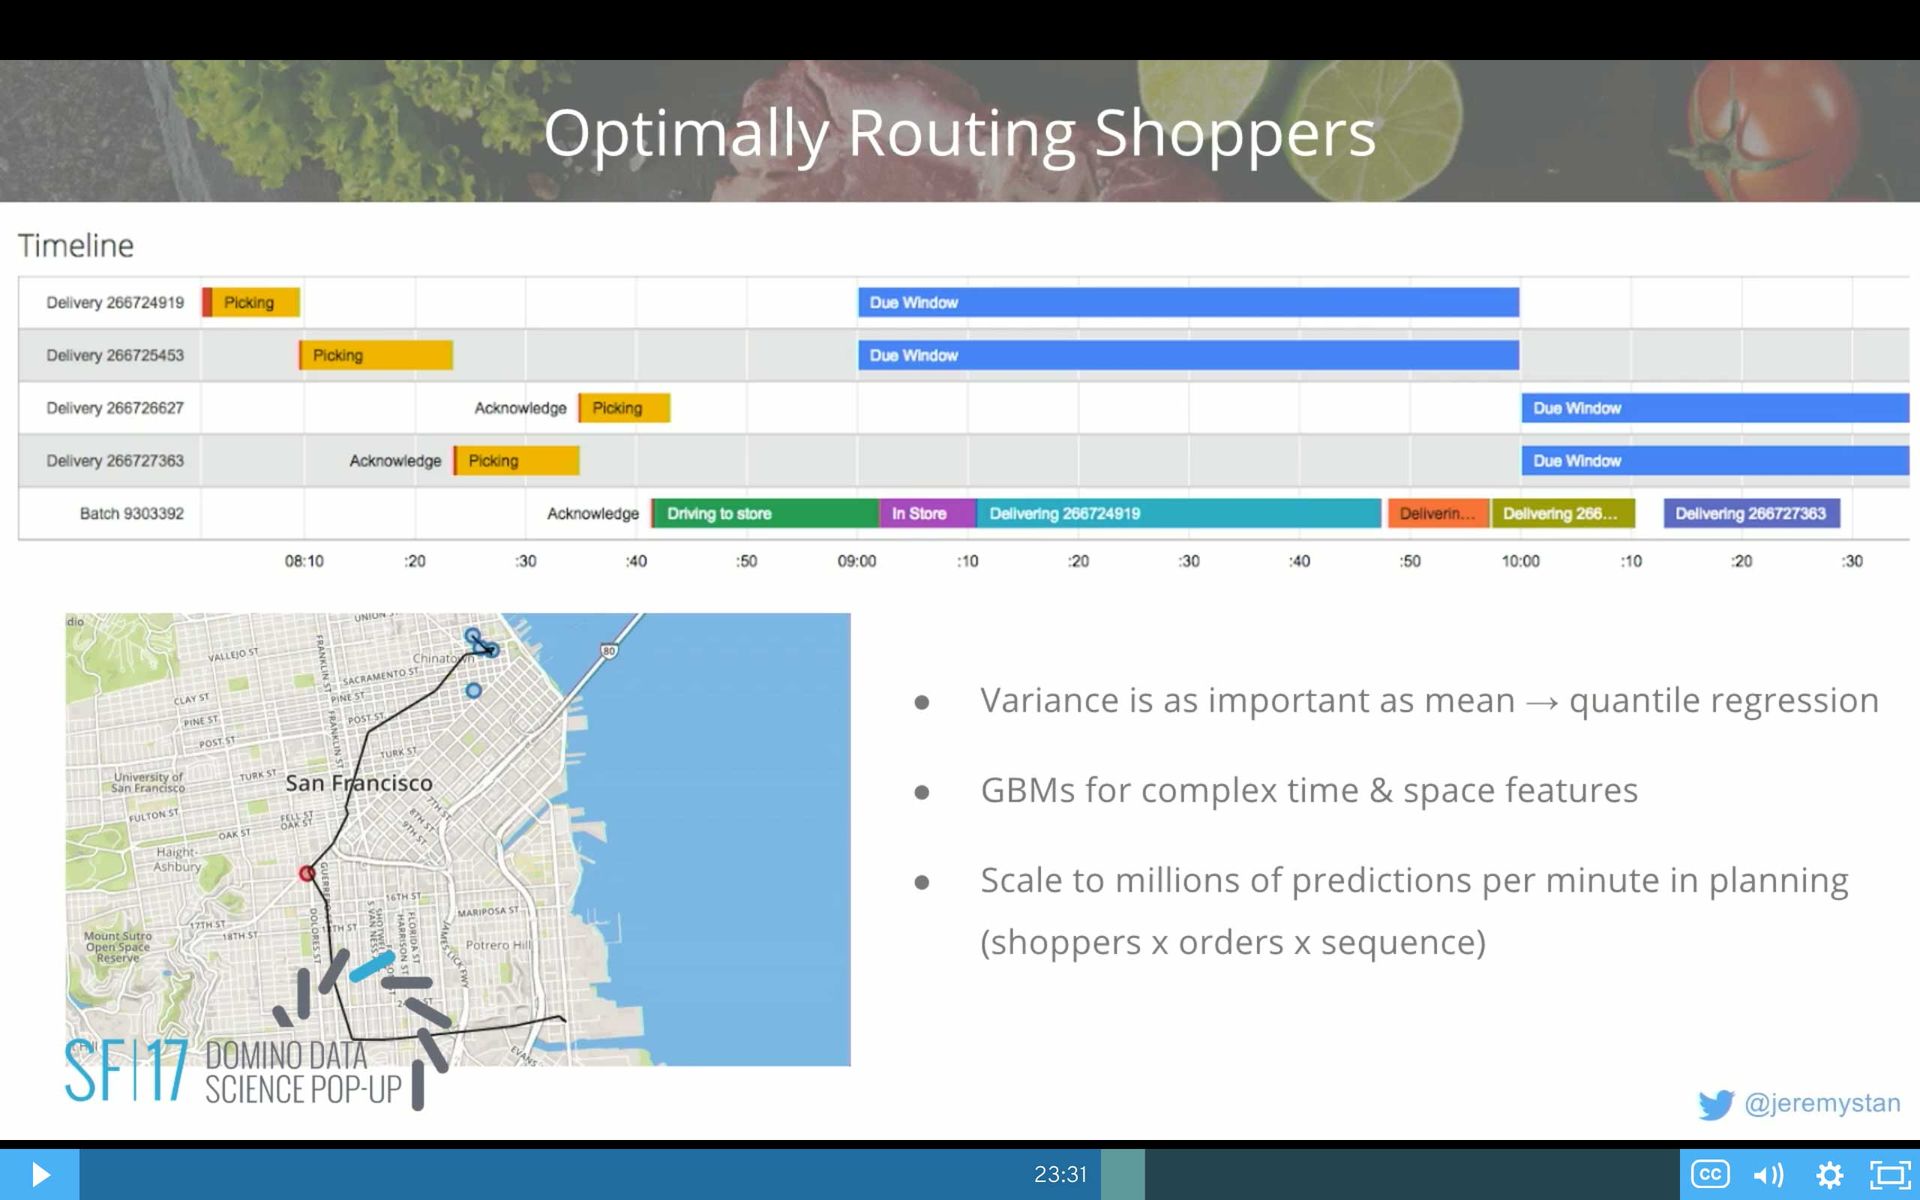Click the red store marker on map
The width and height of the screenshot is (1920, 1200).
click(307, 874)
